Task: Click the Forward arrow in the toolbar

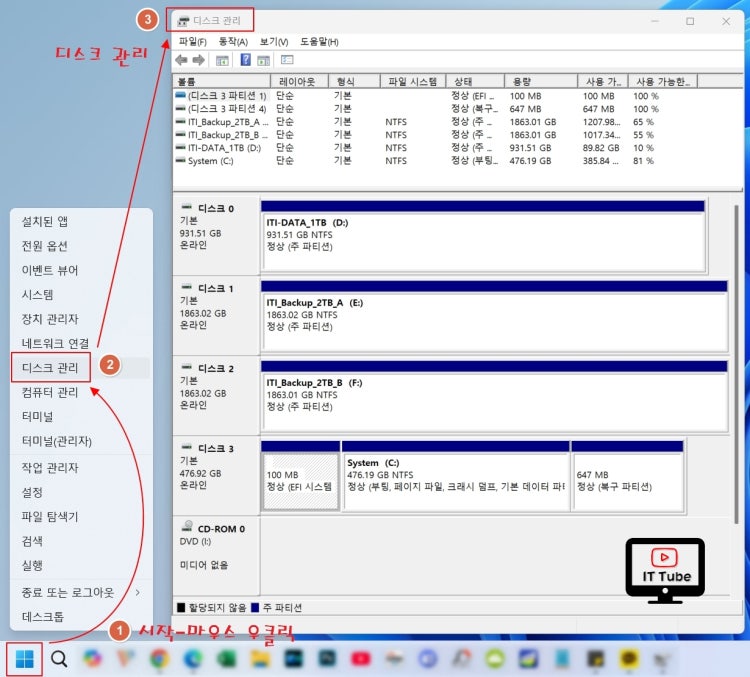Action: [x=198, y=60]
